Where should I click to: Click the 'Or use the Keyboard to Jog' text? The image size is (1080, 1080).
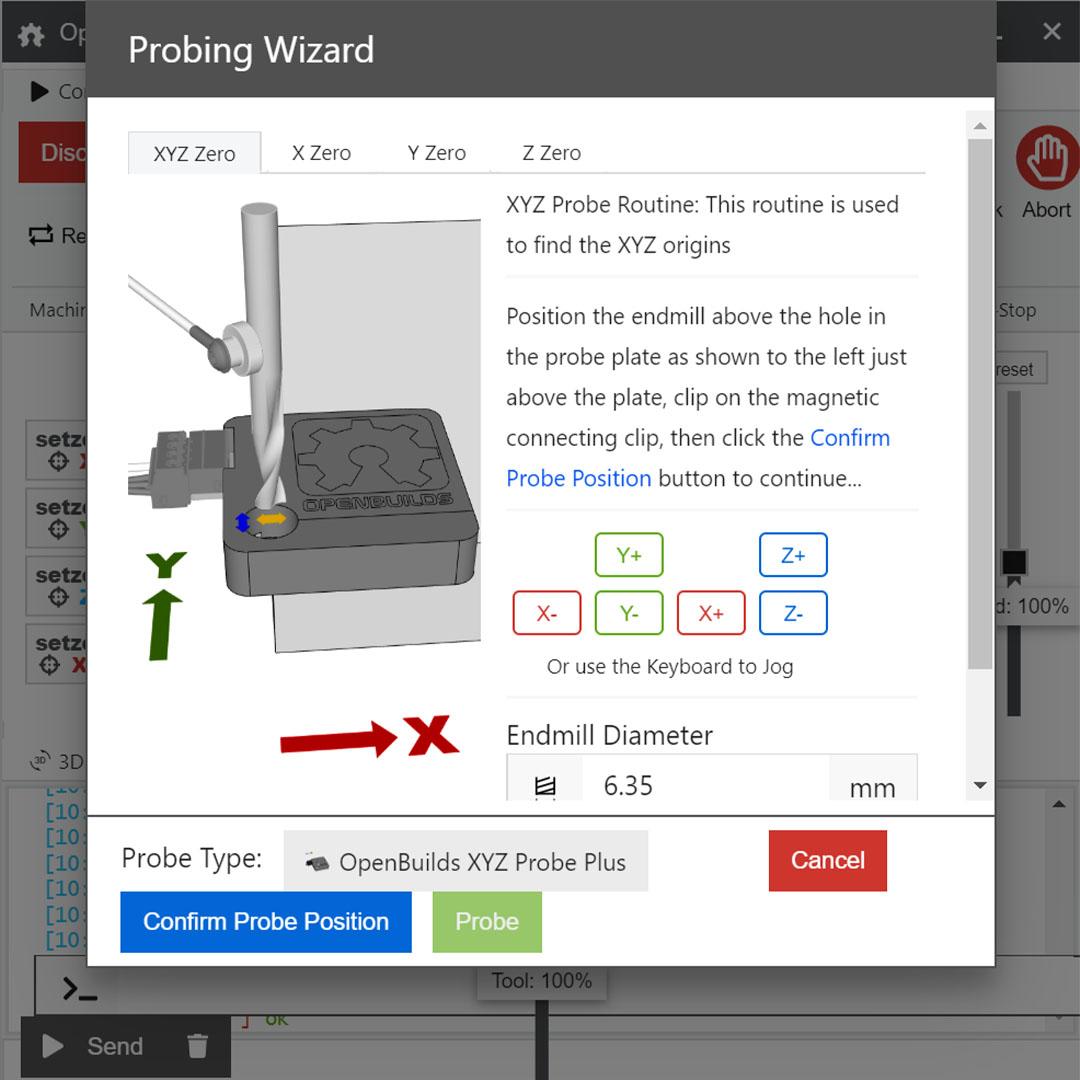pos(670,667)
